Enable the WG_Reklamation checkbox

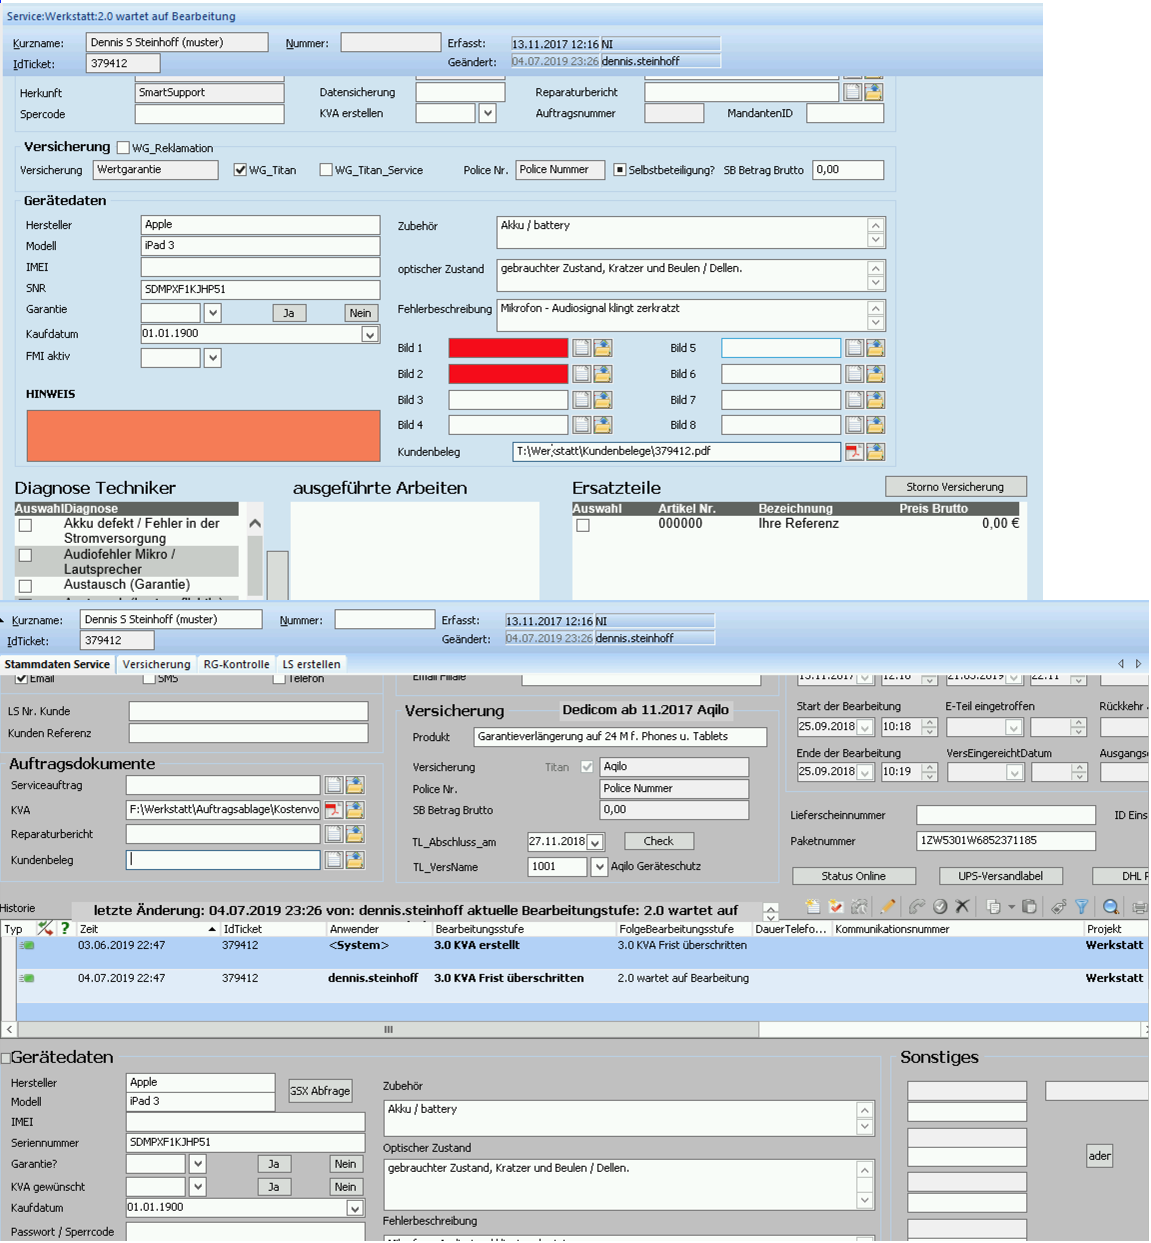(x=124, y=148)
